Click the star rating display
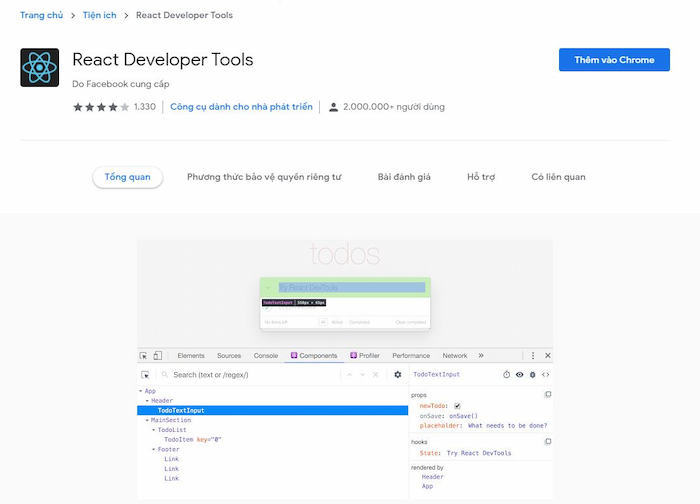 pyautogui.click(x=100, y=107)
